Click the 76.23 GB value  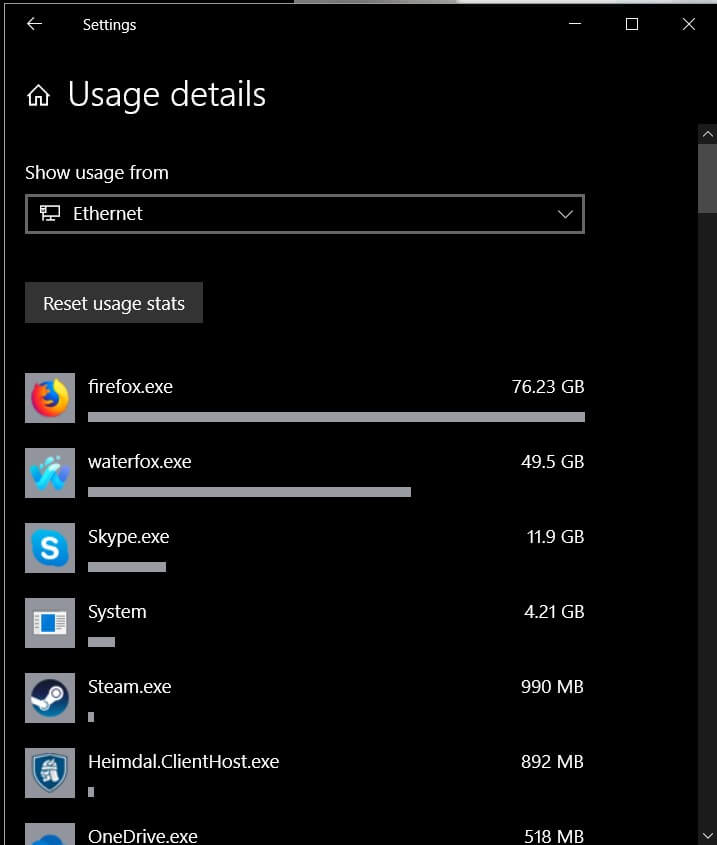548,386
